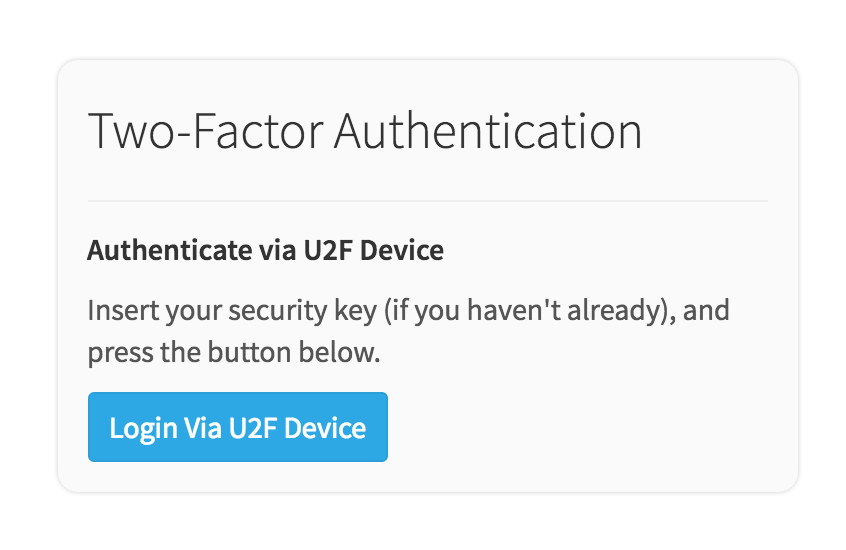Click the Login Via U2F Device button
846x550 pixels.
pyautogui.click(x=237, y=428)
